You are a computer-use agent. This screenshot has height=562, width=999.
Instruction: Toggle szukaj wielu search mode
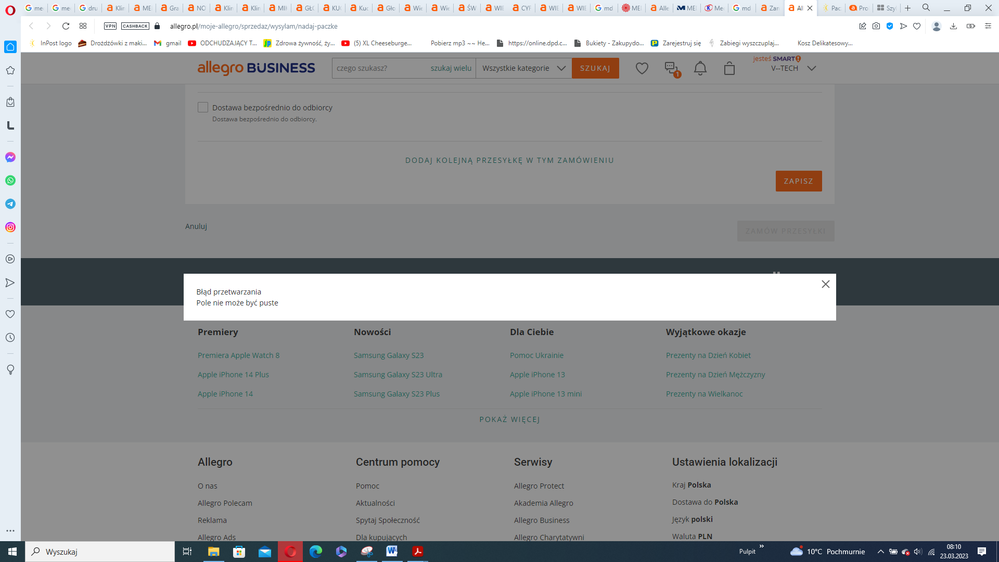pos(450,68)
